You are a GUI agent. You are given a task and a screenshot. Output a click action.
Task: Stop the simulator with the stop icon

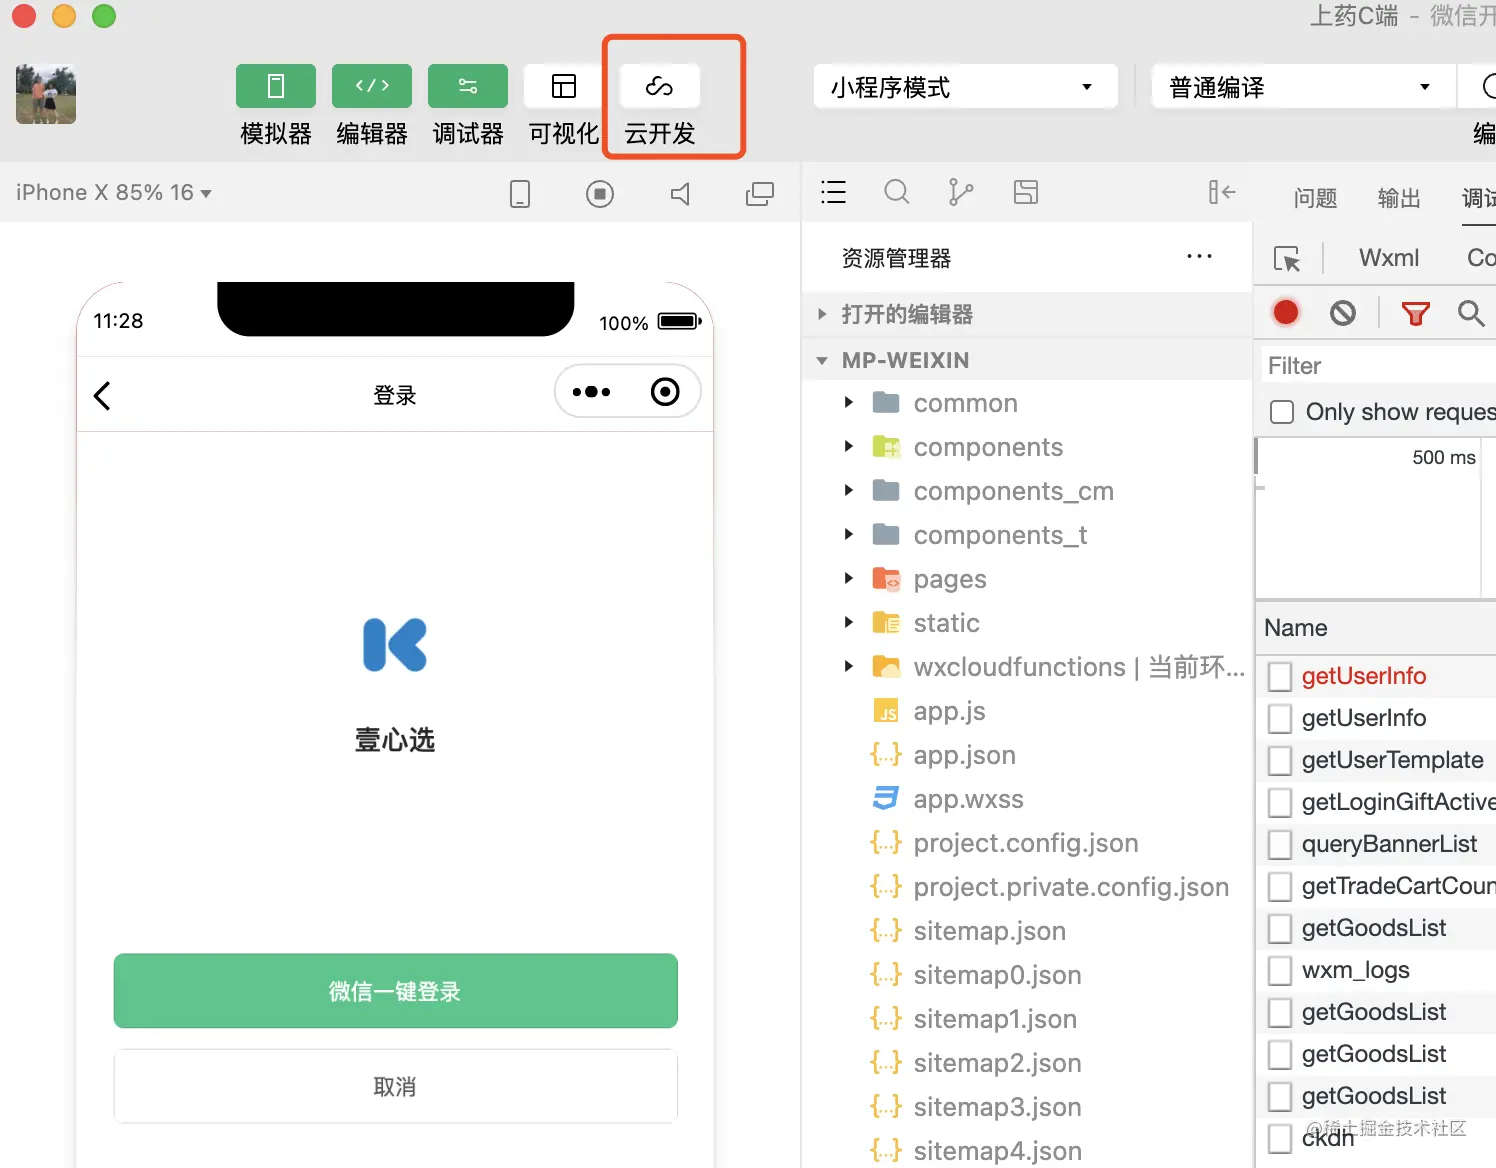(600, 194)
